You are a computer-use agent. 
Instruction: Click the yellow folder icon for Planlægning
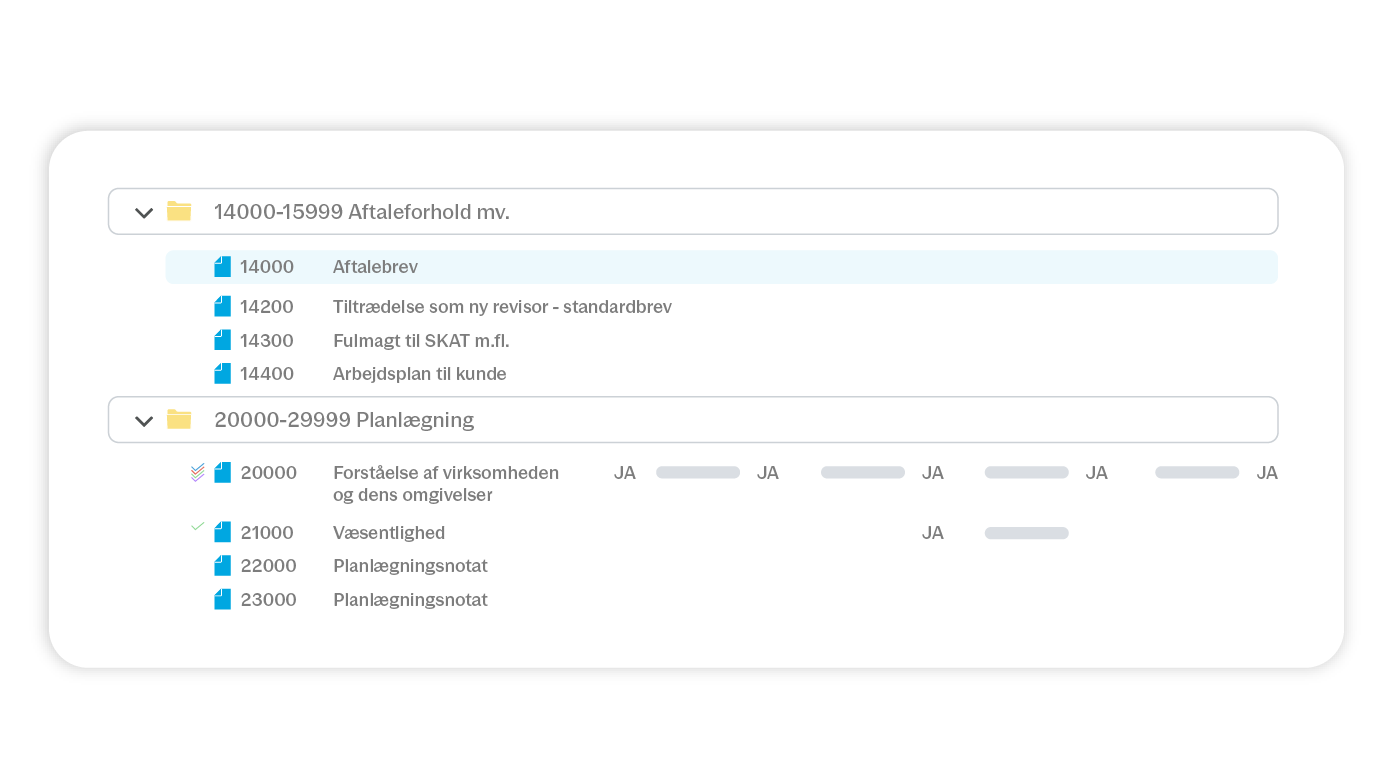coord(179,419)
